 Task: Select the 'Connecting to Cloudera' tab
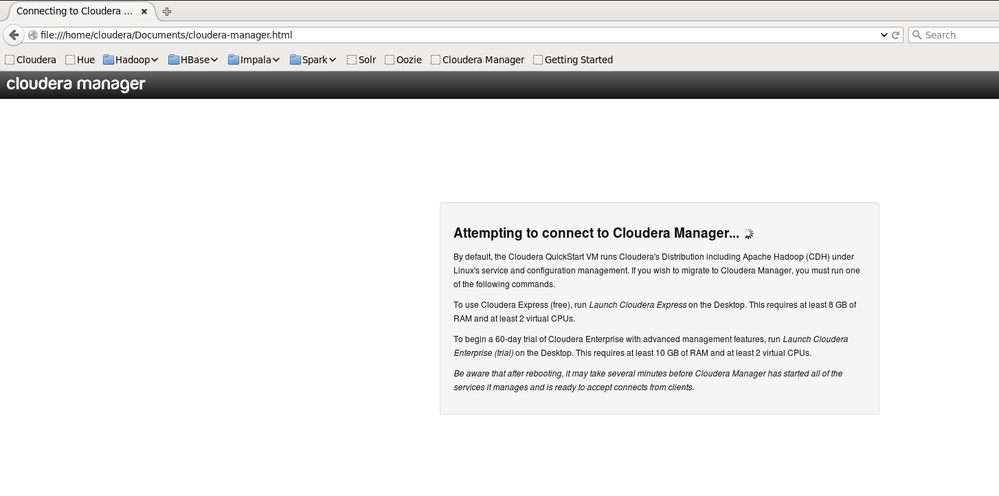click(80, 11)
